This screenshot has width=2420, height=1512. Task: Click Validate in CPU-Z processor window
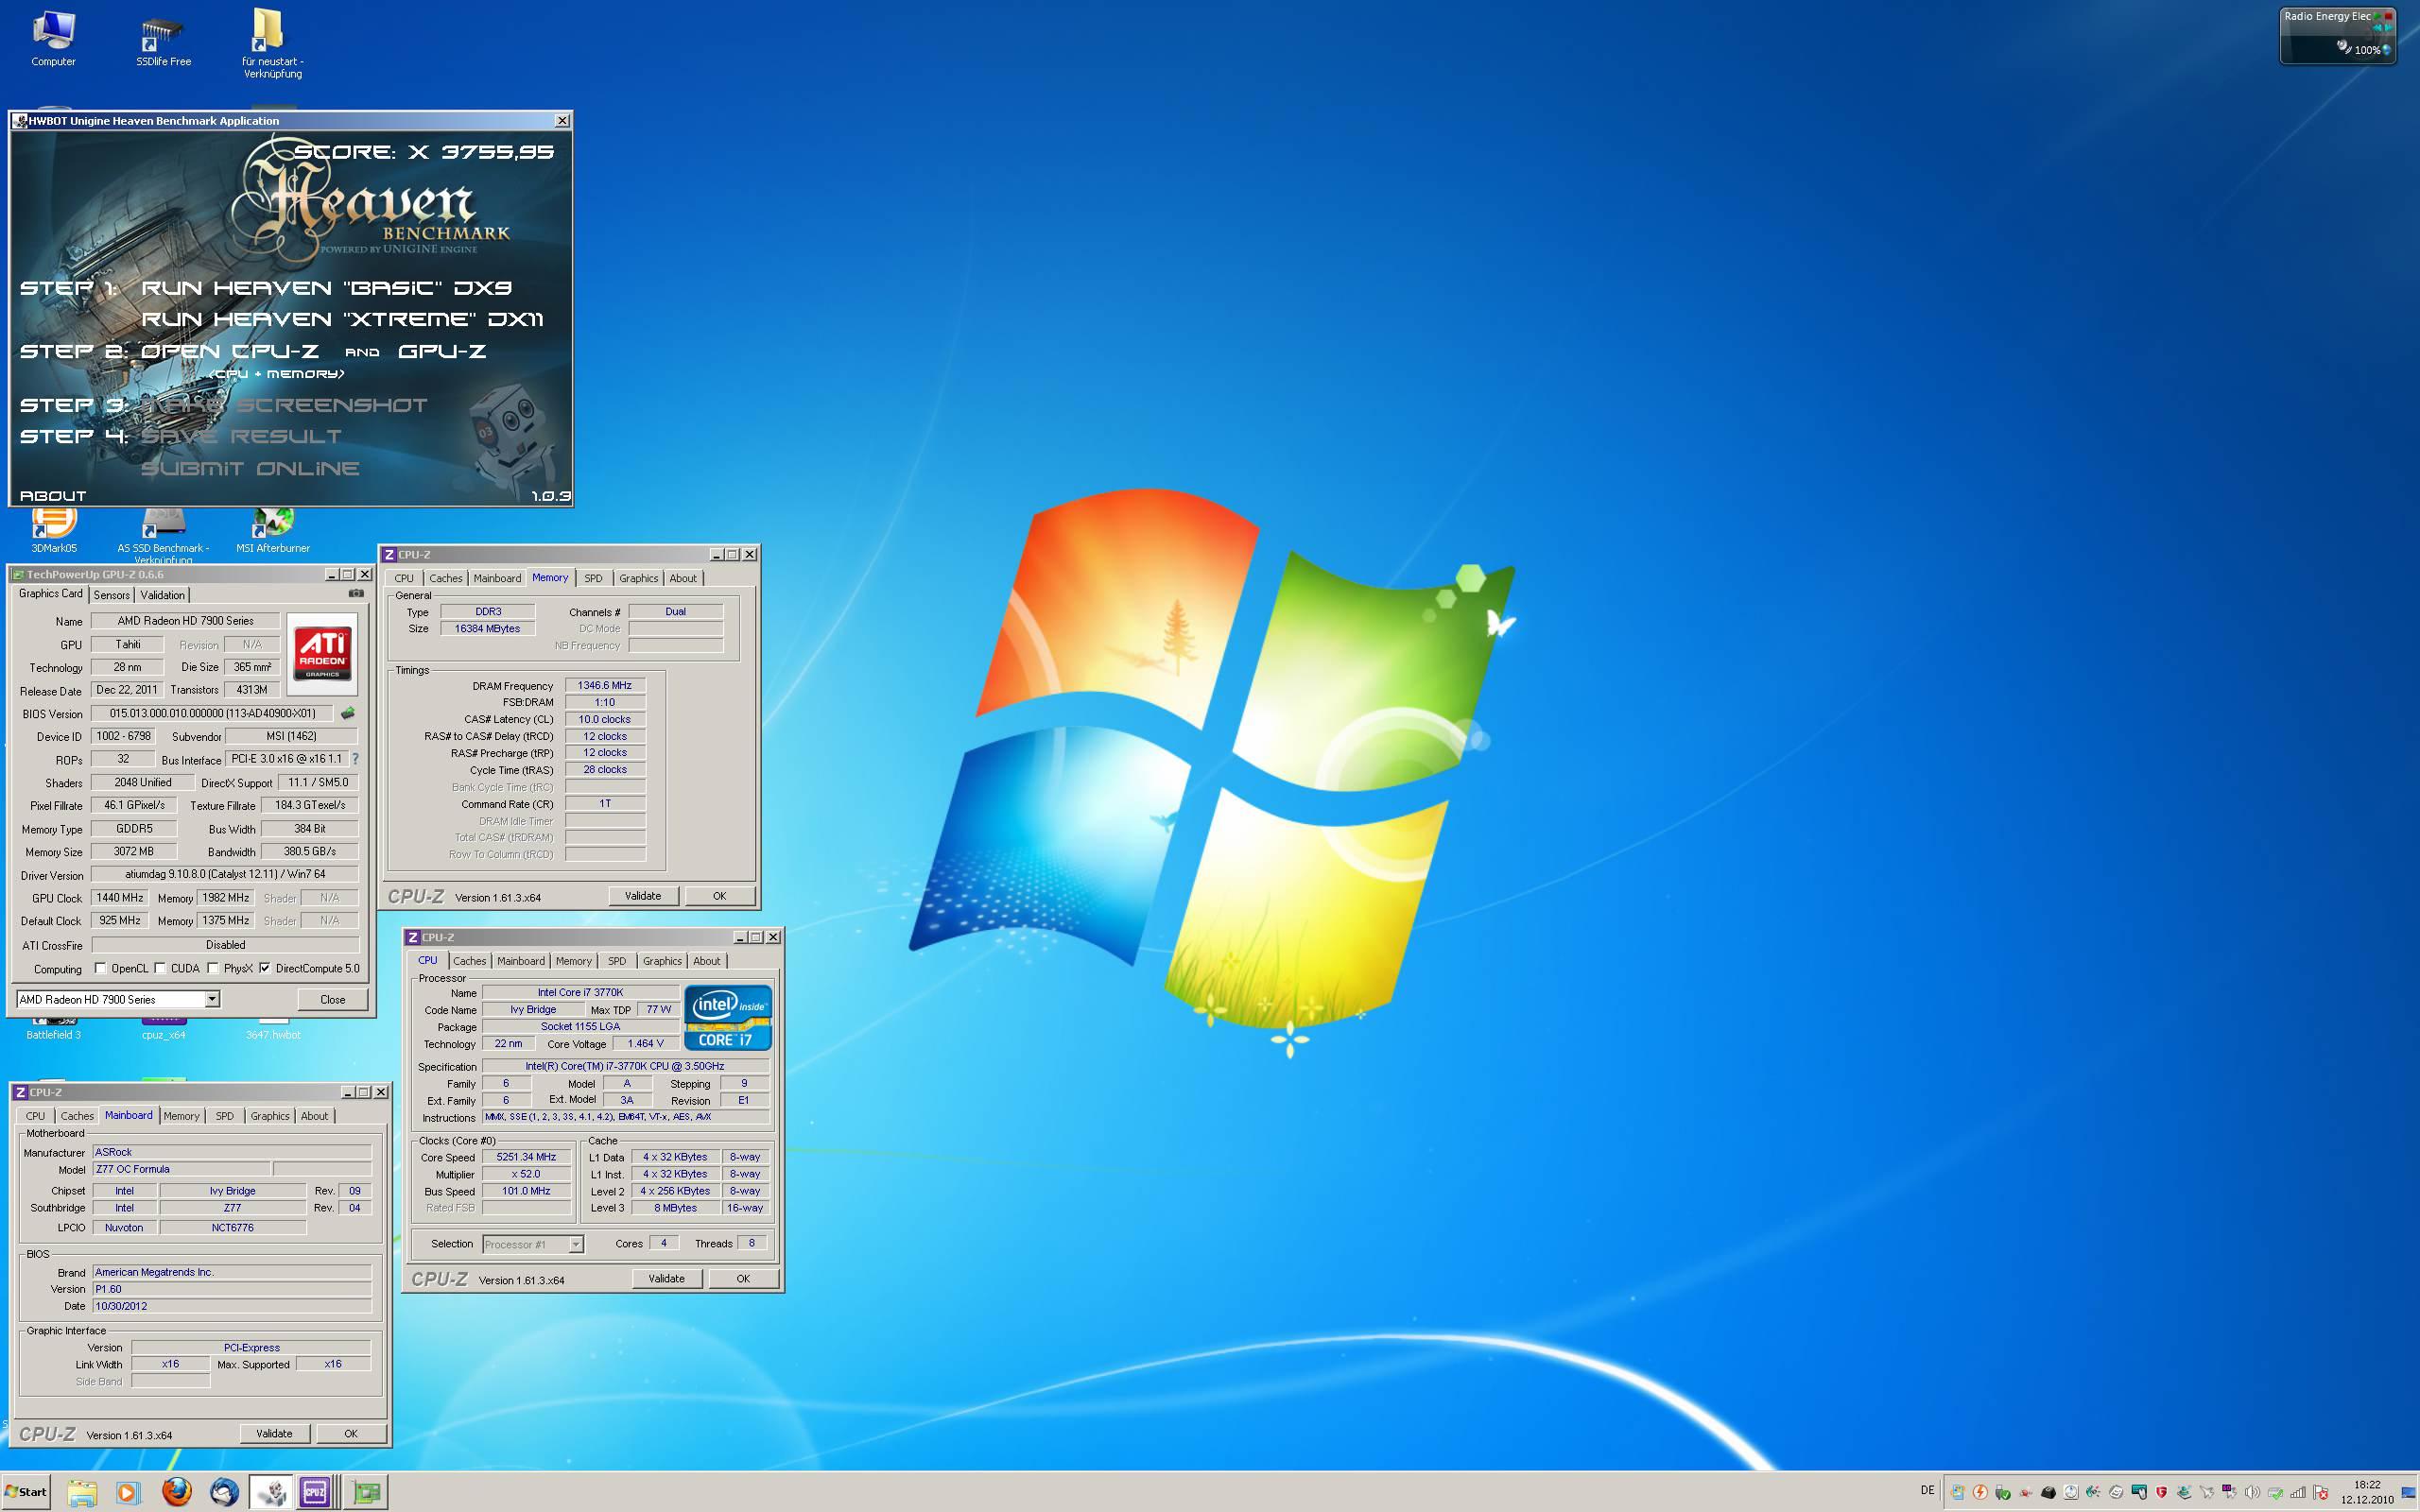667,1279
